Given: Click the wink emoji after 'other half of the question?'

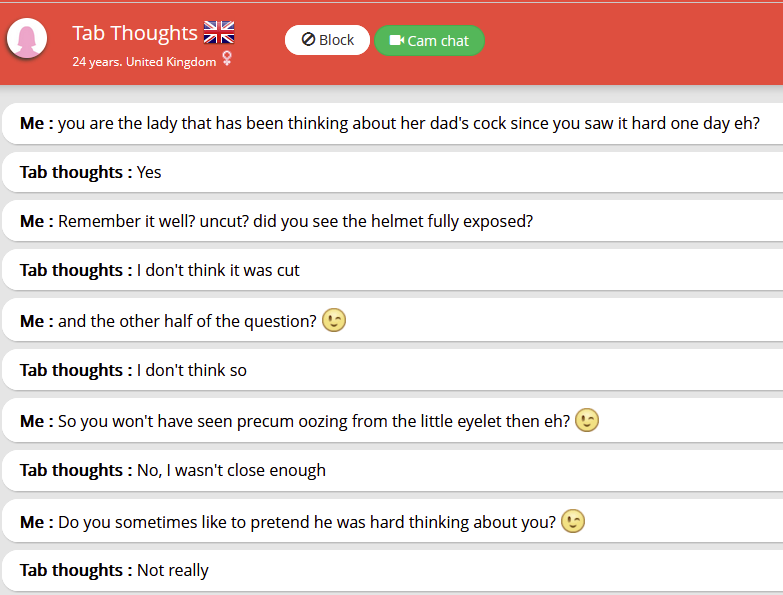Looking at the screenshot, I should coord(334,321).
